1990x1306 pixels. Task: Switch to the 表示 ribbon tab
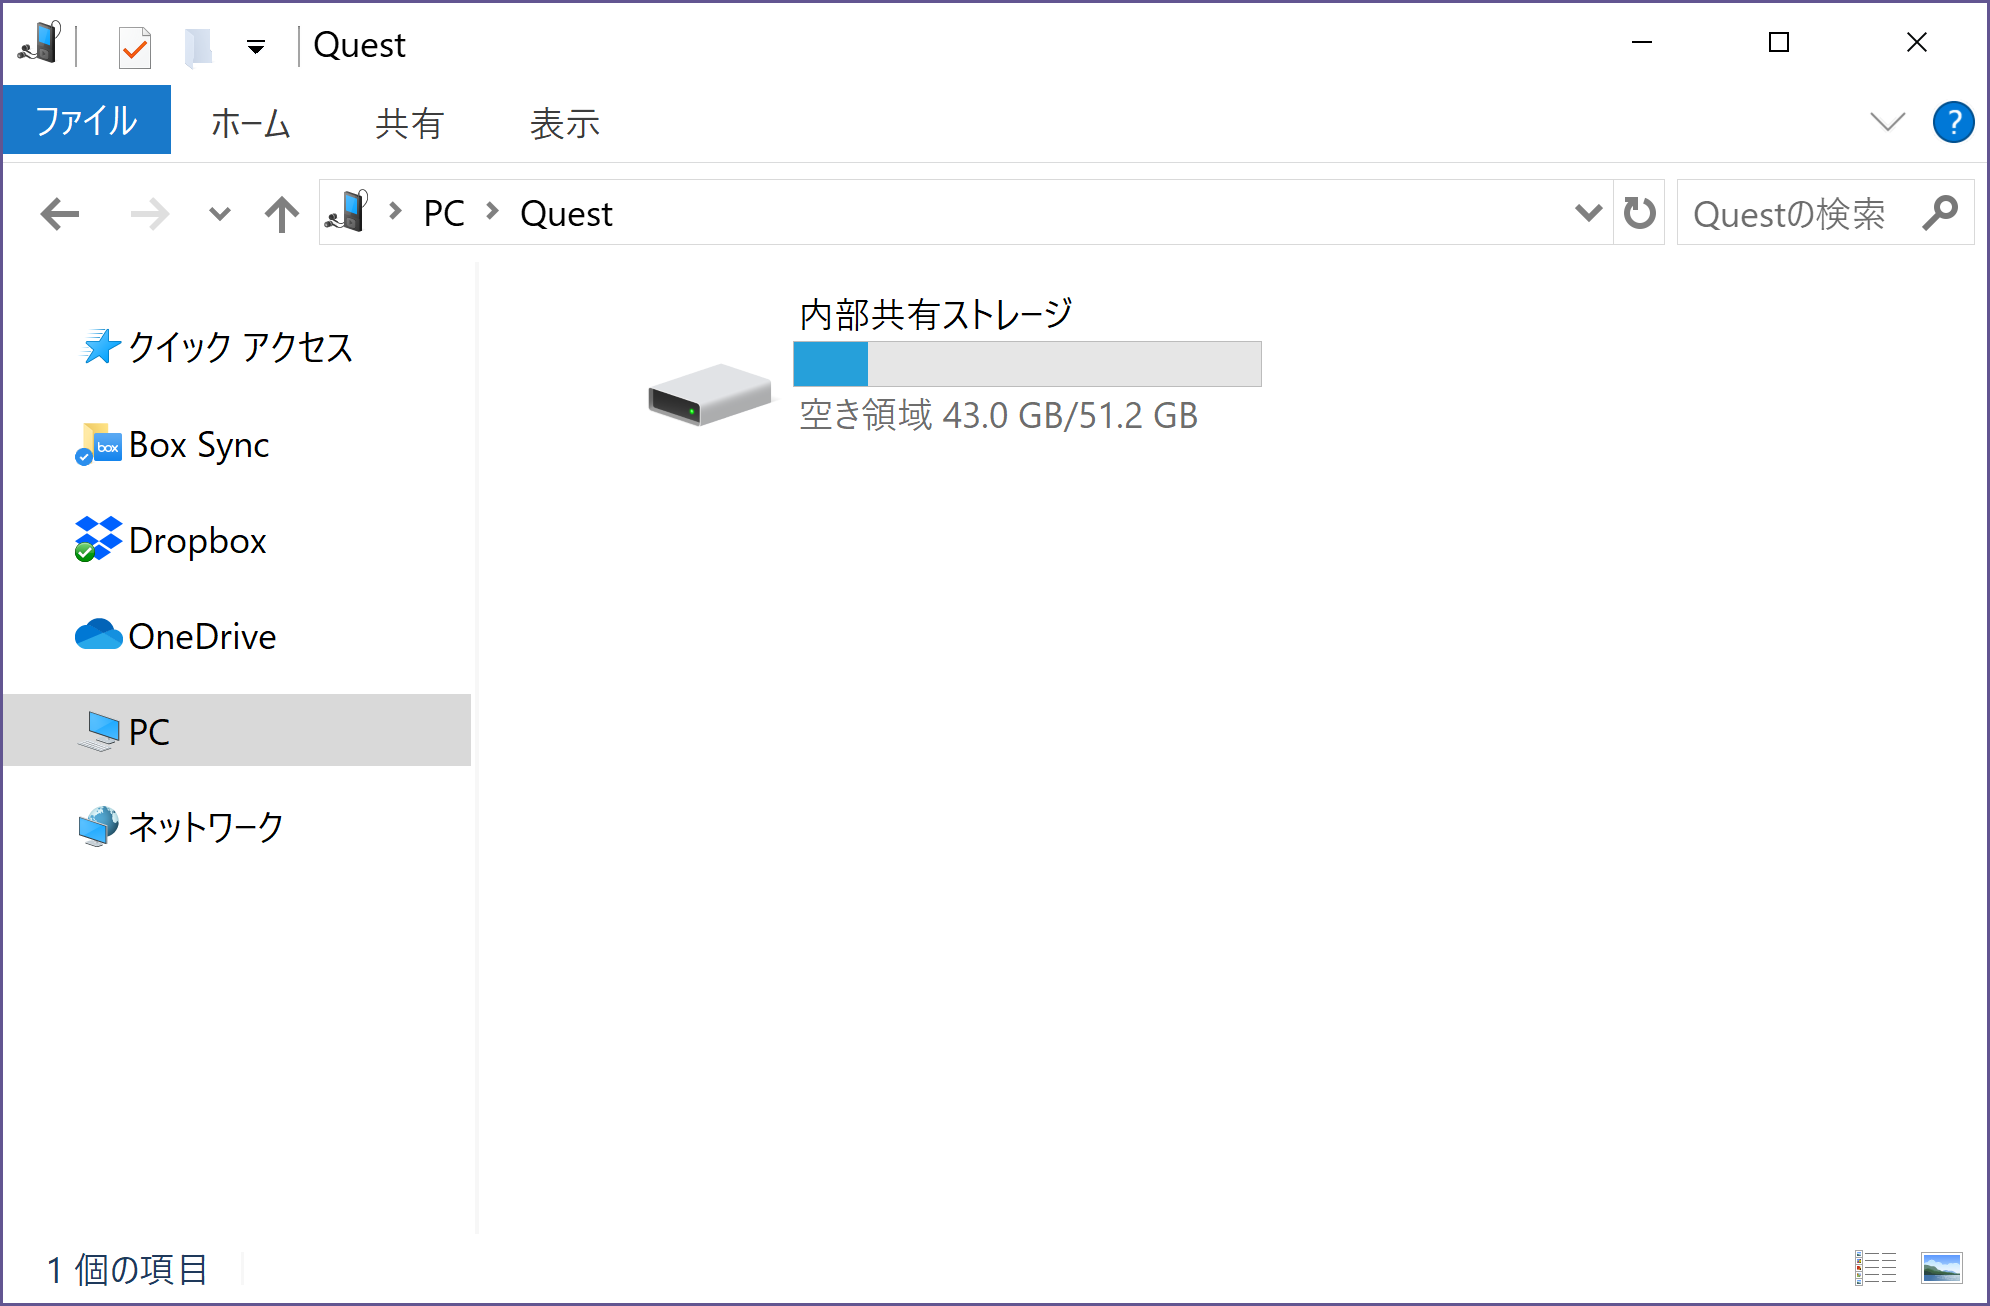pos(565,122)
